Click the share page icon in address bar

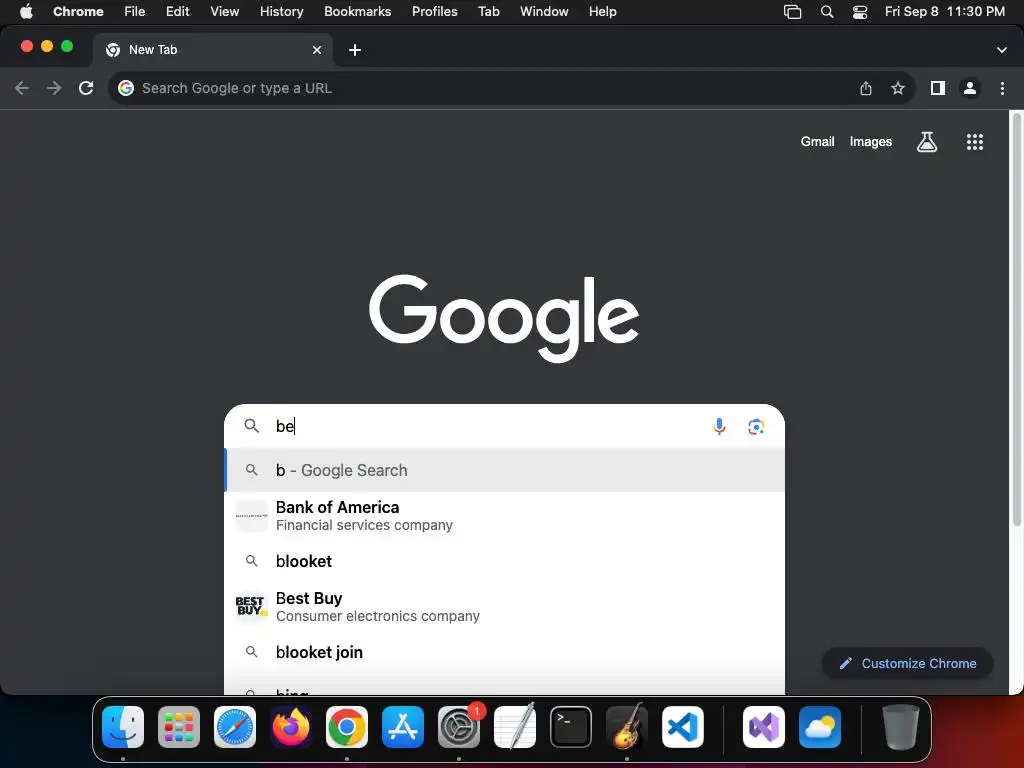pos(866,88)
